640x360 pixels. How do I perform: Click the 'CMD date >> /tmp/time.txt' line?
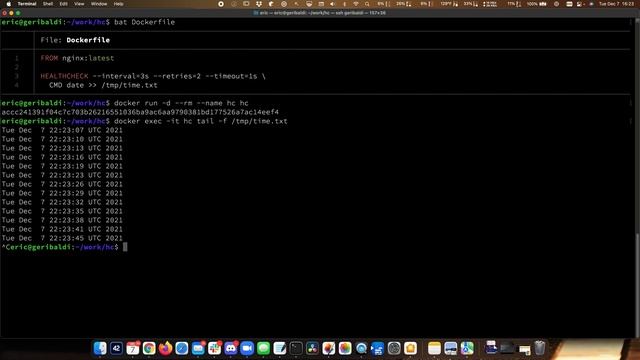coord(103,85)
